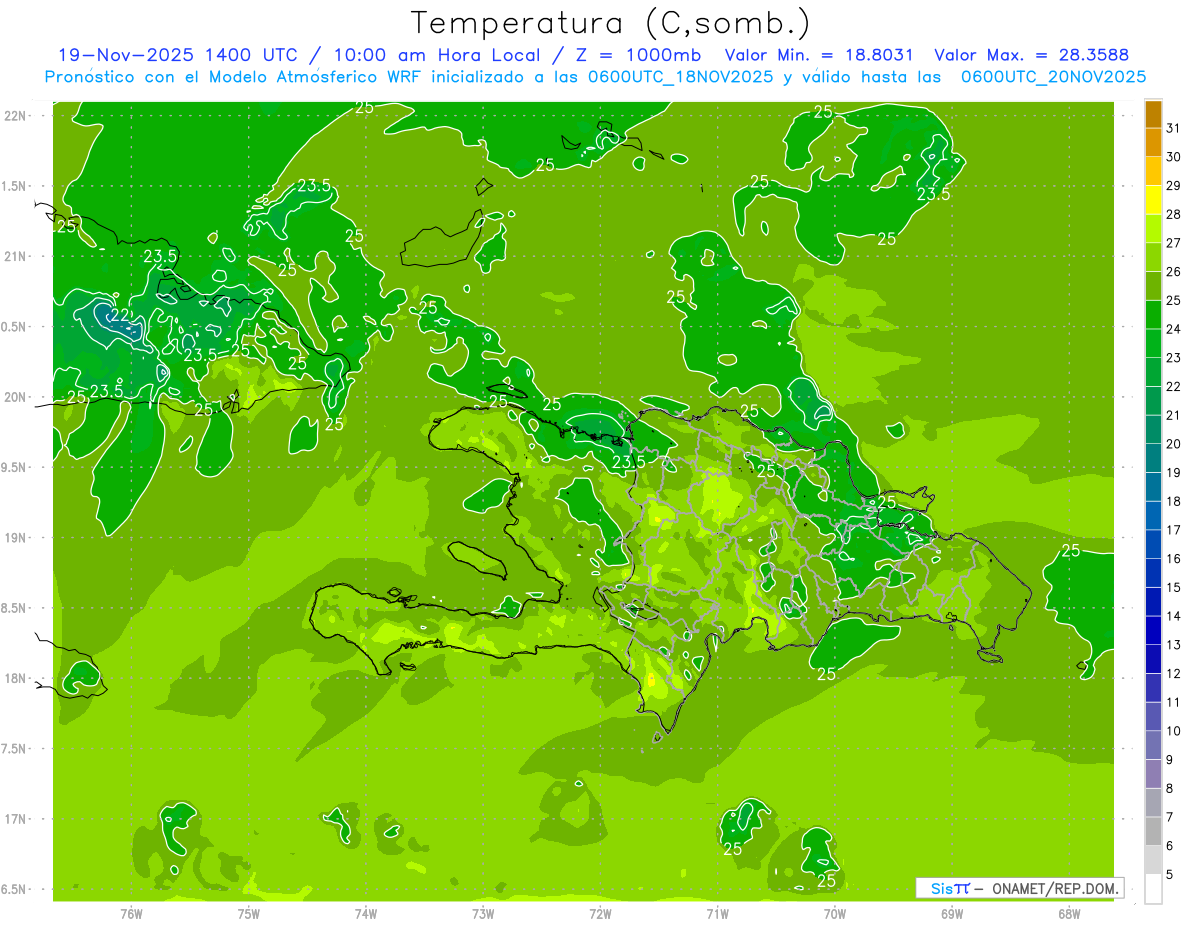Select the '0600UTC_20NOV2025' valid-until time
Screen dimensions: 1200x927
coord(1053,77)
